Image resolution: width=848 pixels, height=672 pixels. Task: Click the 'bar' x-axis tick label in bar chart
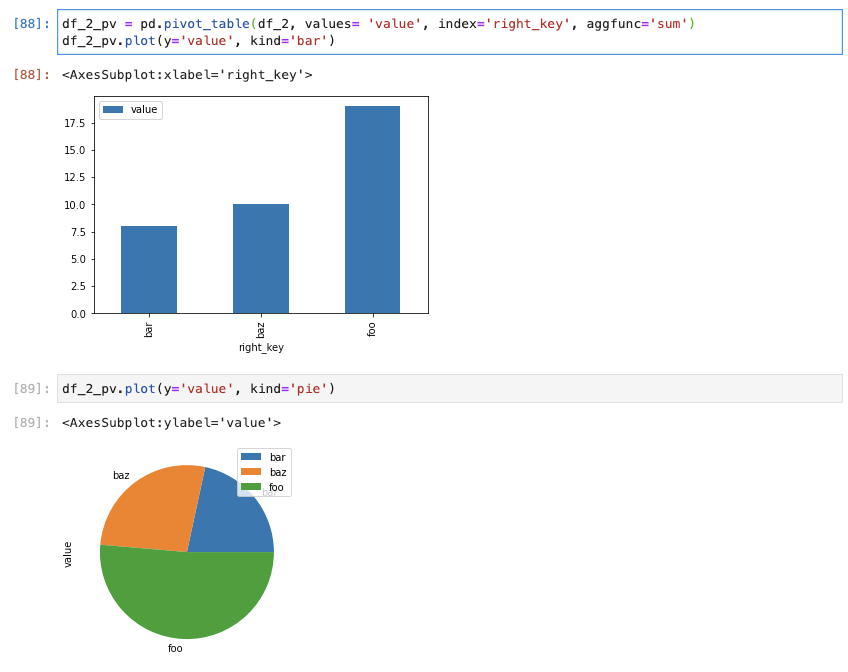click(148, 330)
